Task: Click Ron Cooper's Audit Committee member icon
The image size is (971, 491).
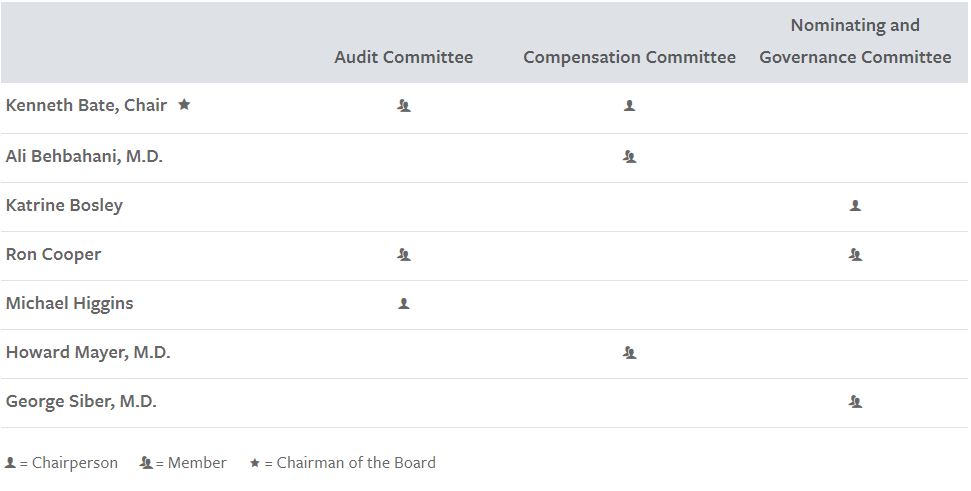Action: 404,254
